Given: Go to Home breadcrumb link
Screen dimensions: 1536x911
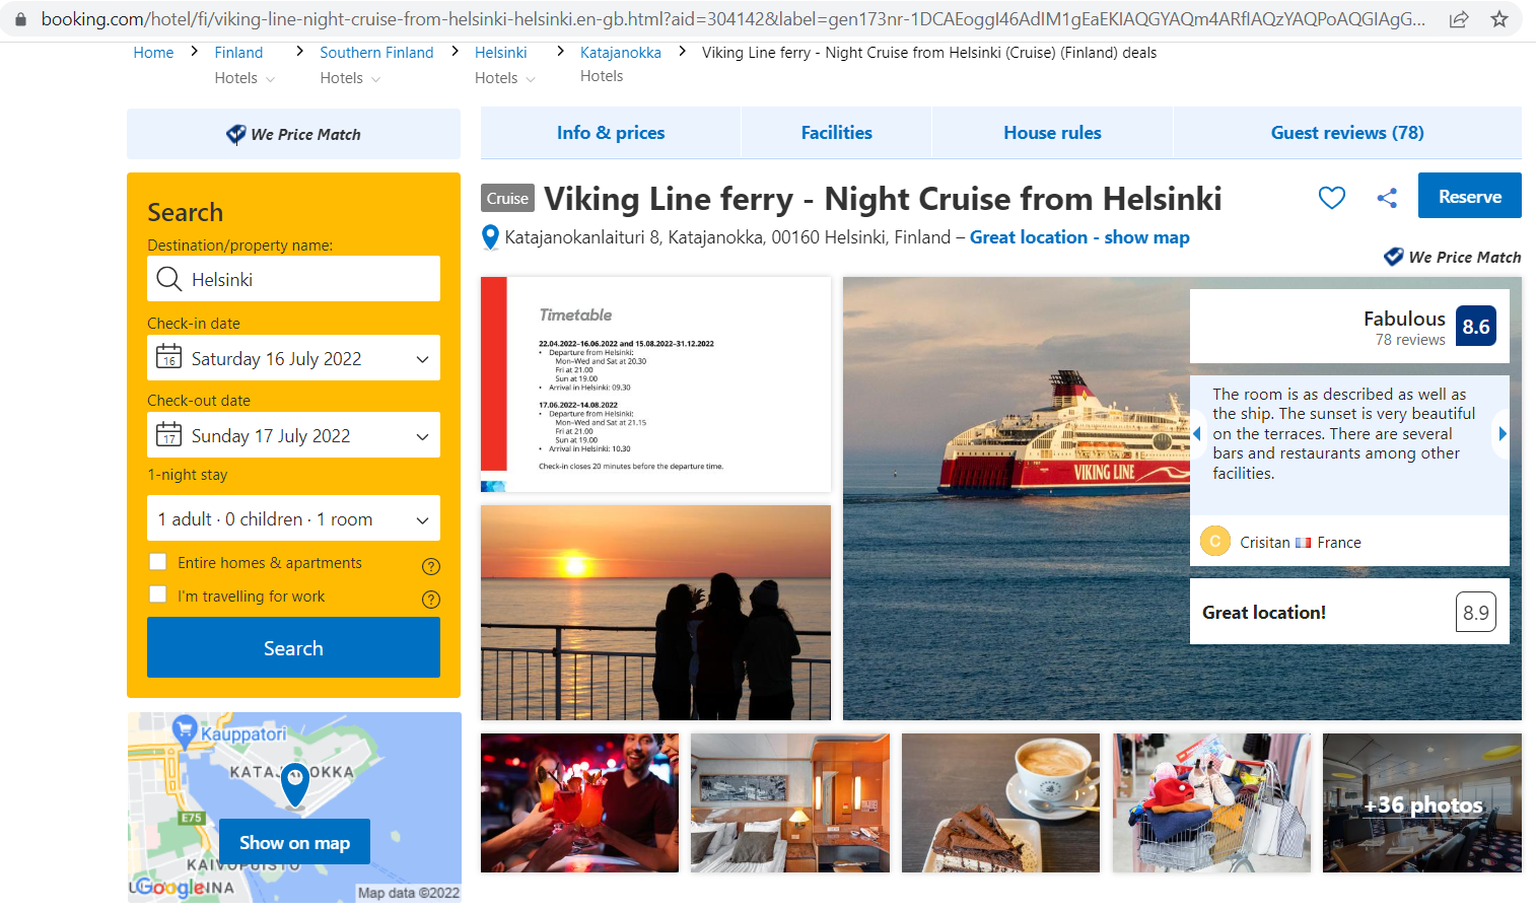Looking at the screenshot, I should 153,52.
